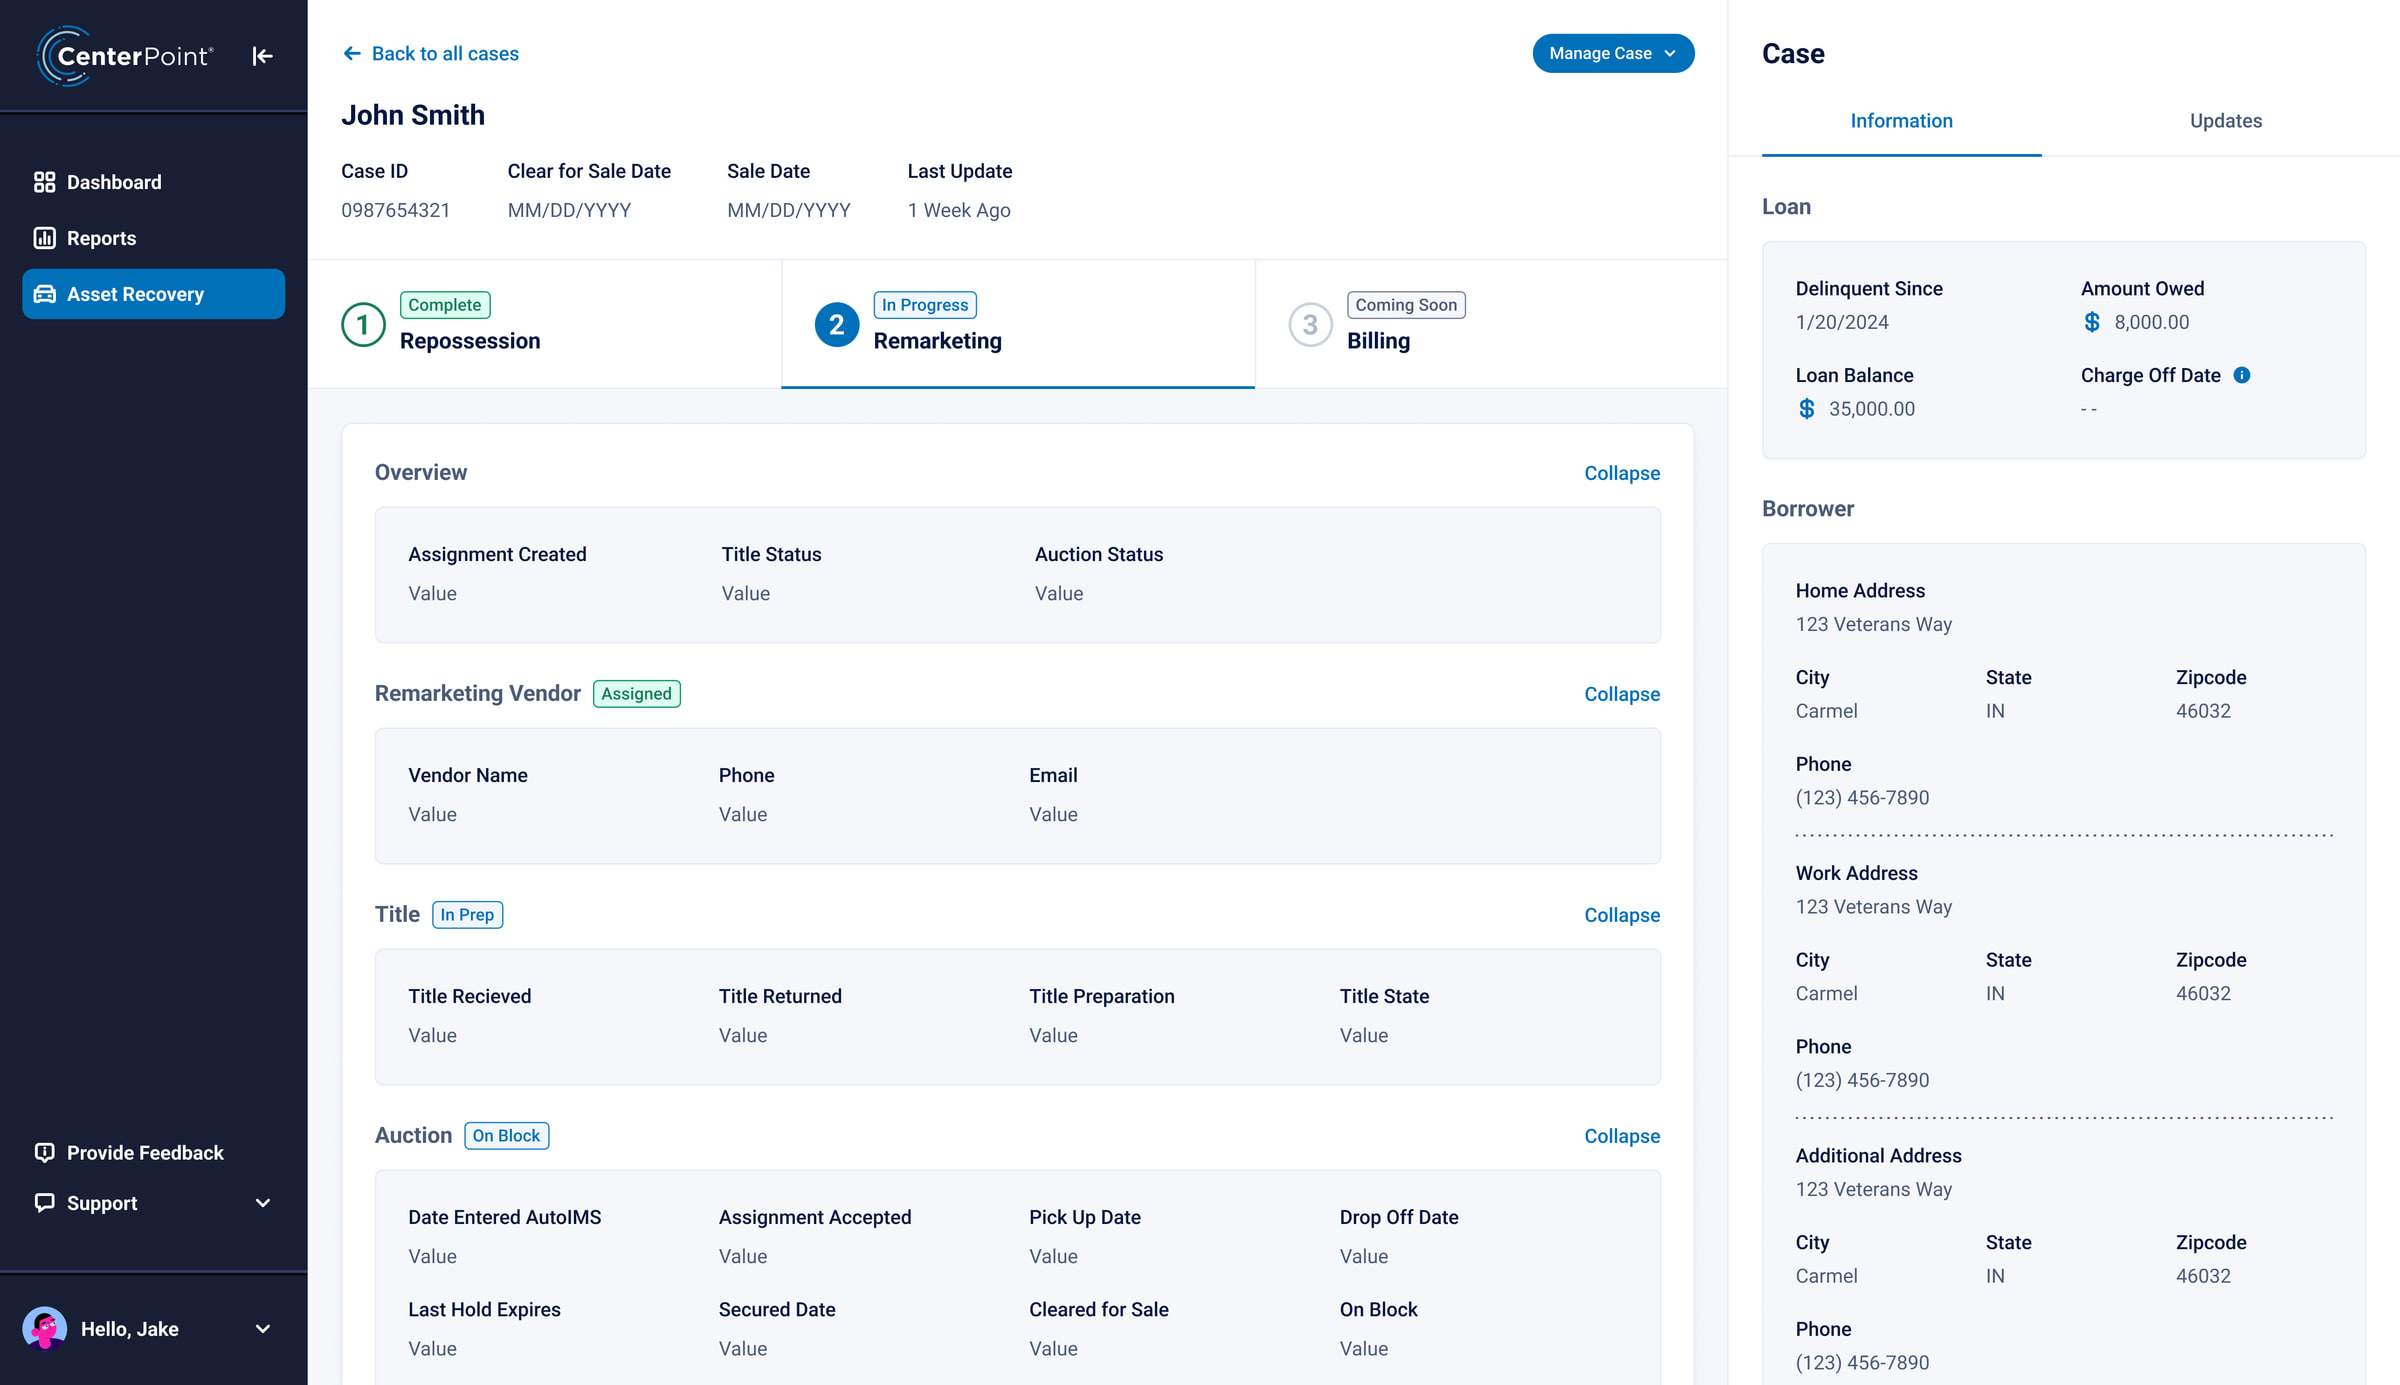The width and height of the screenshot is (2400, 1385).
Task: Click the Coming Soon badge
Action: tap(1406, 305)
